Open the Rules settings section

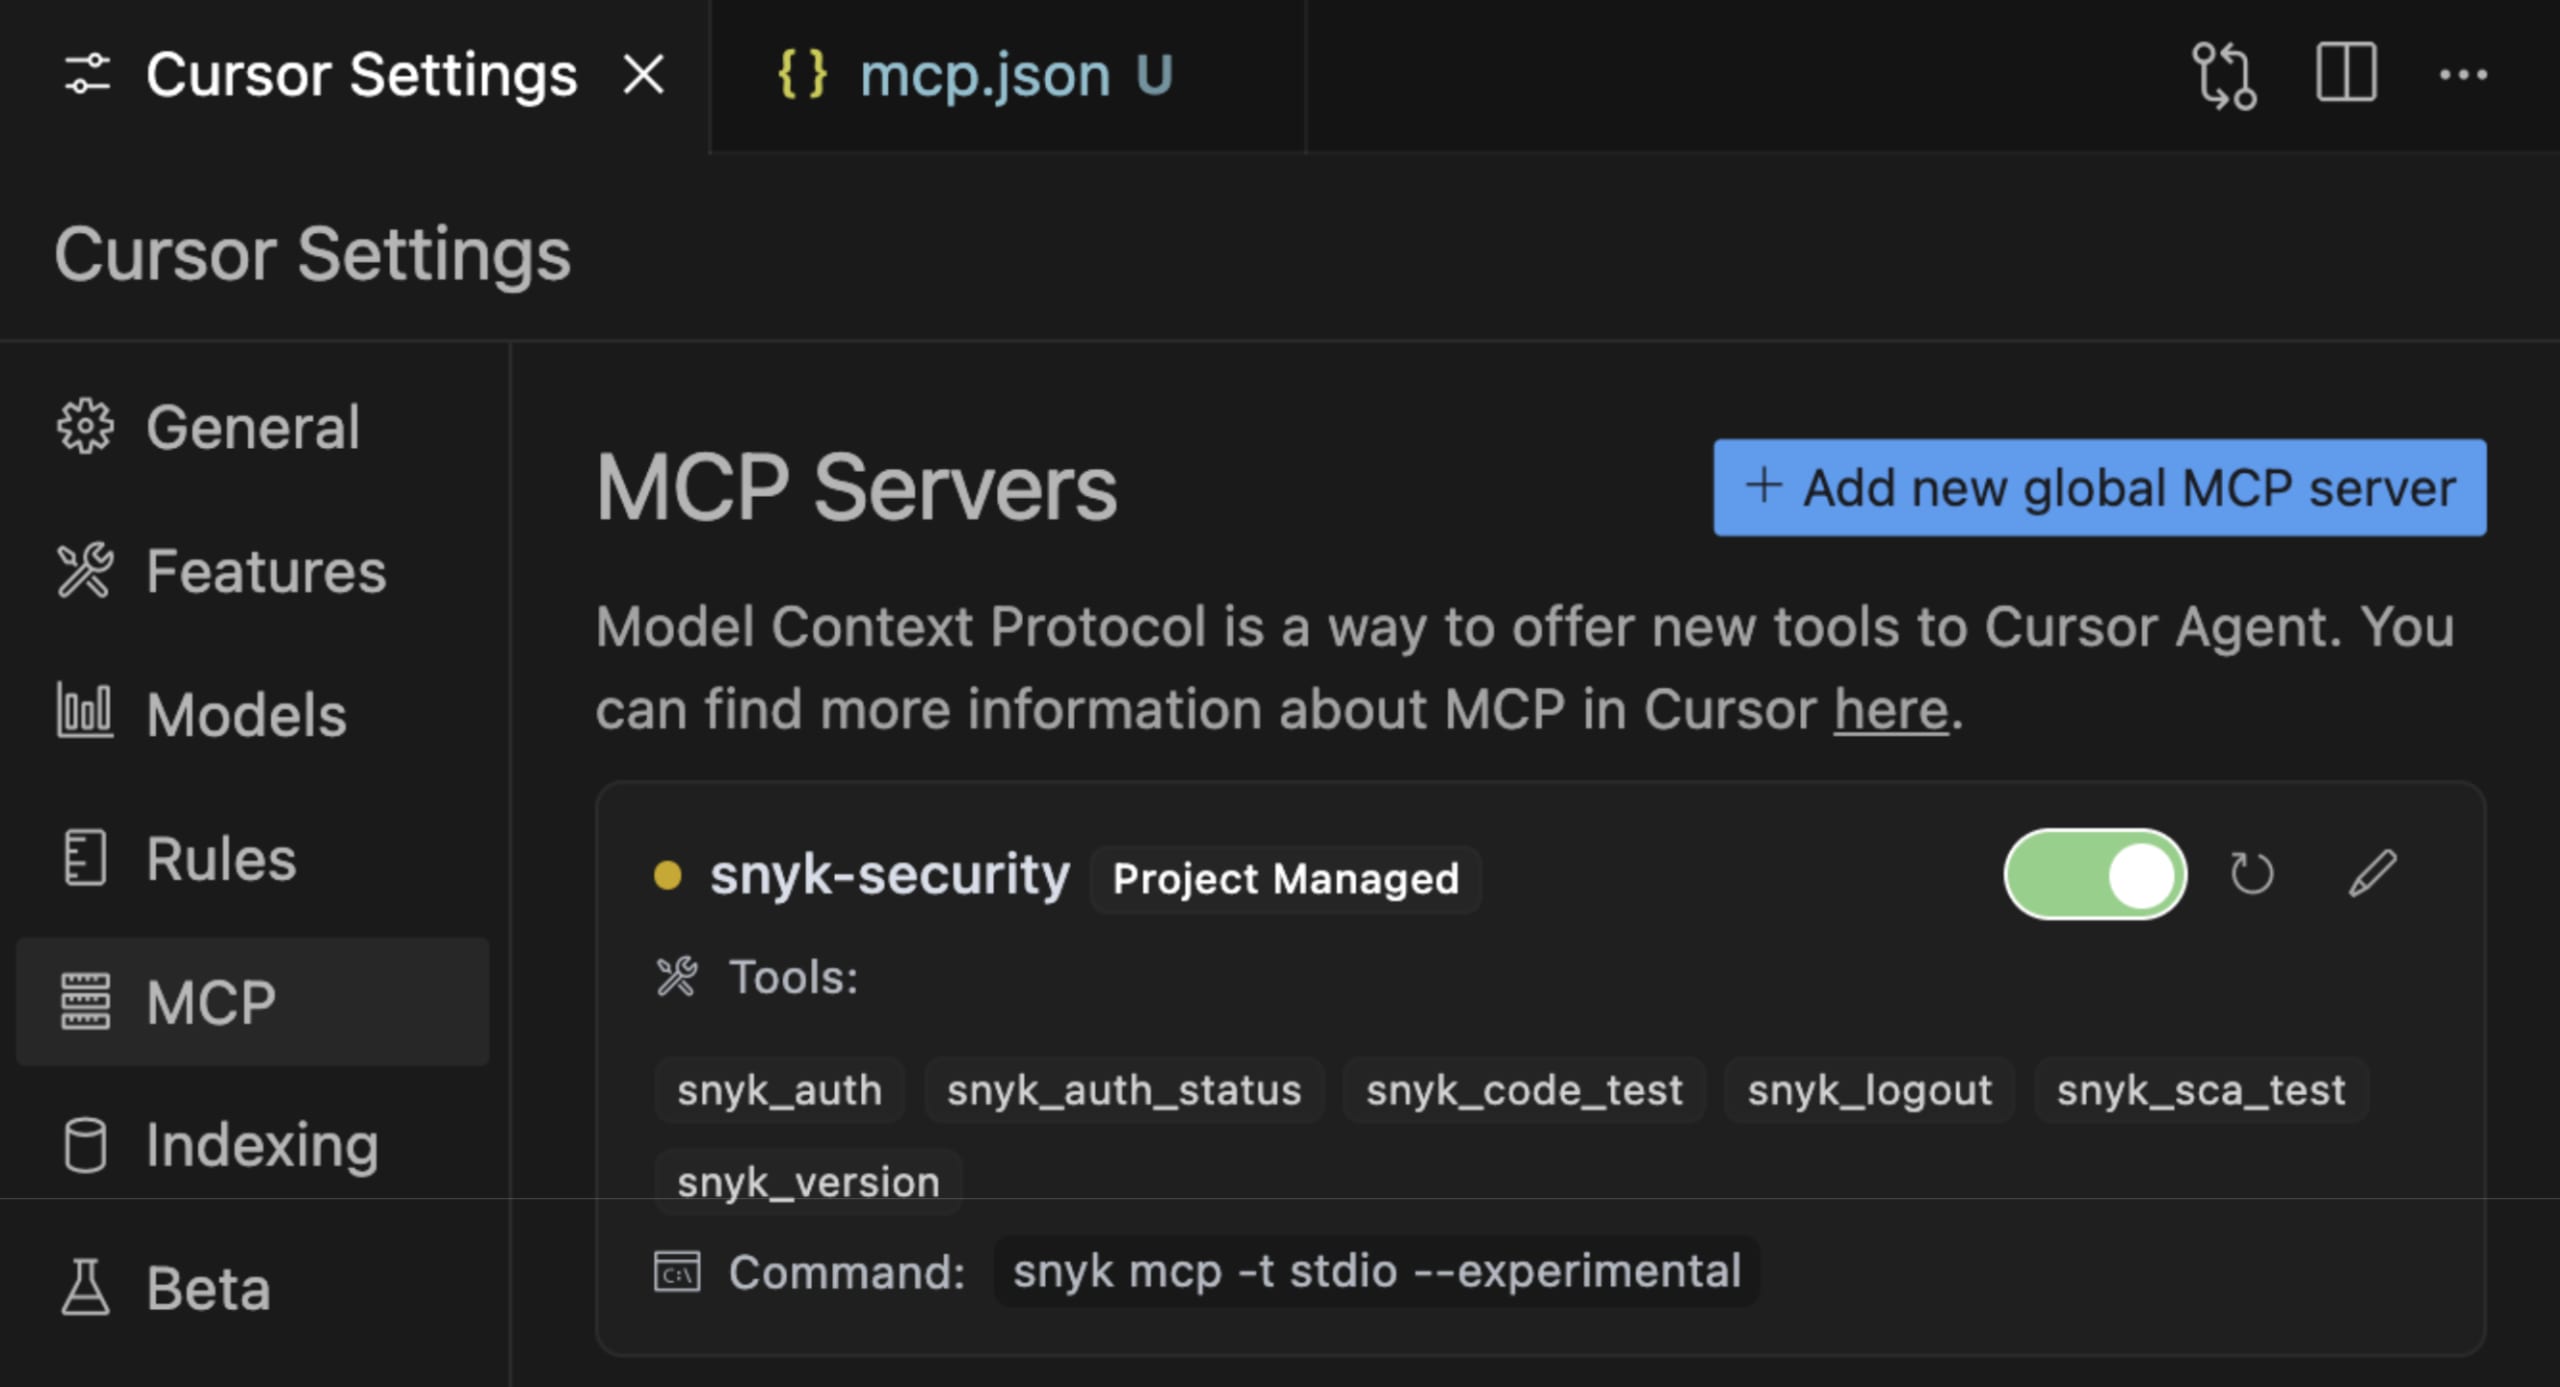click(252, 858)
